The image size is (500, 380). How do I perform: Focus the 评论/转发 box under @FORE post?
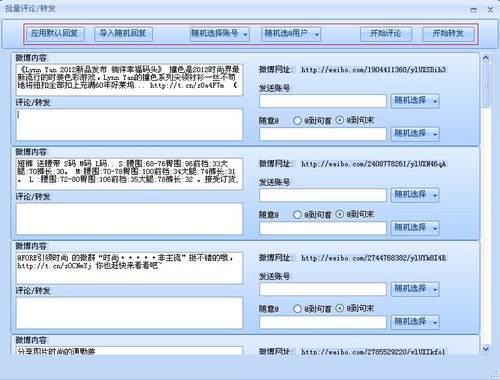129,313
